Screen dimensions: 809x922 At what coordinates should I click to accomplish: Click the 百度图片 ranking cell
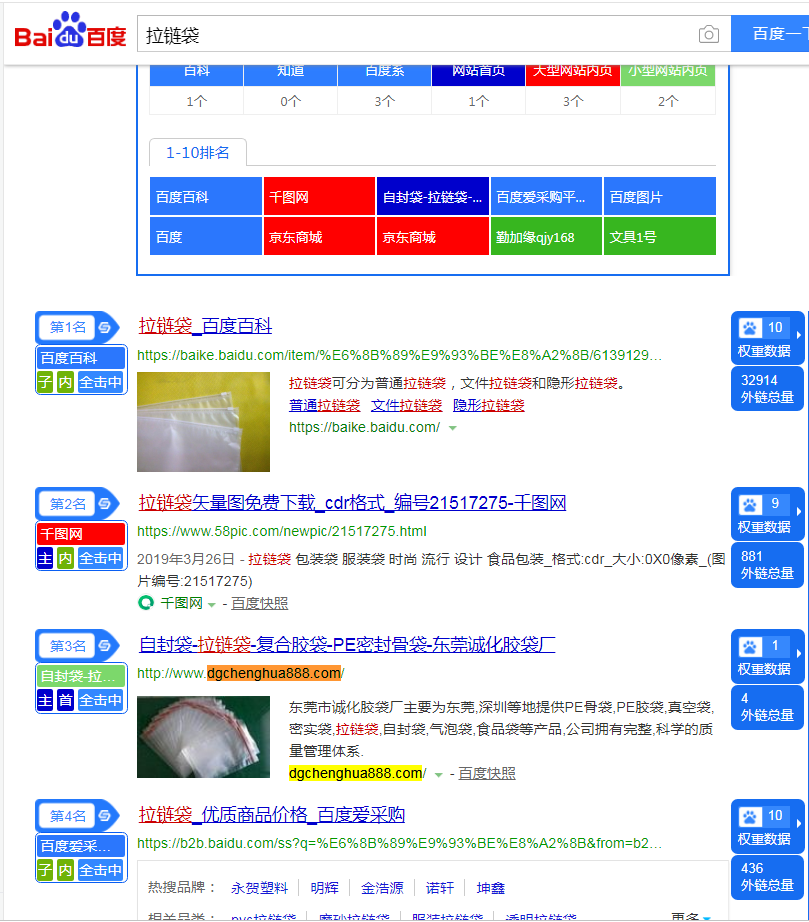(660, 196)
